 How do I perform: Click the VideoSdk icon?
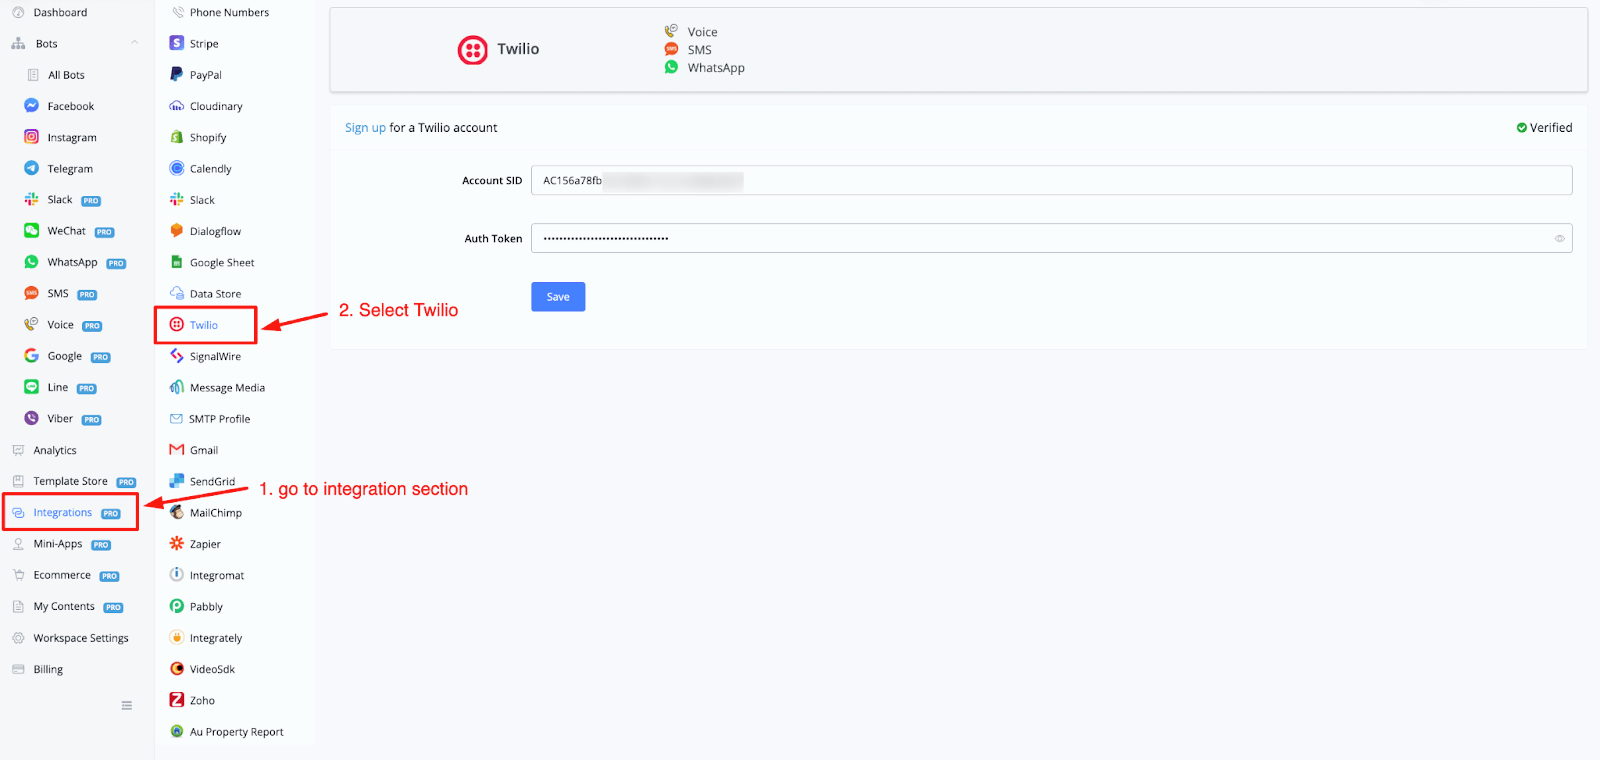[x=177, y=668]
